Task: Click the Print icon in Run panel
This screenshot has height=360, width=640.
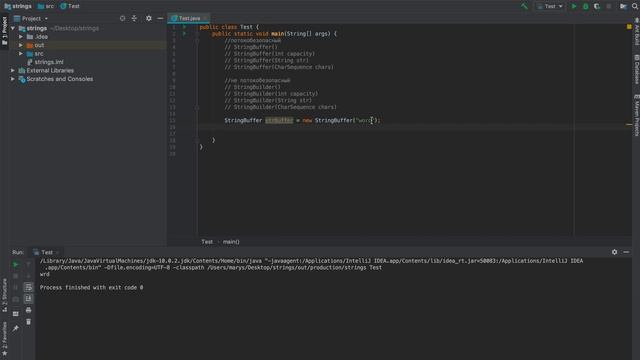Action: coord(28,311)
